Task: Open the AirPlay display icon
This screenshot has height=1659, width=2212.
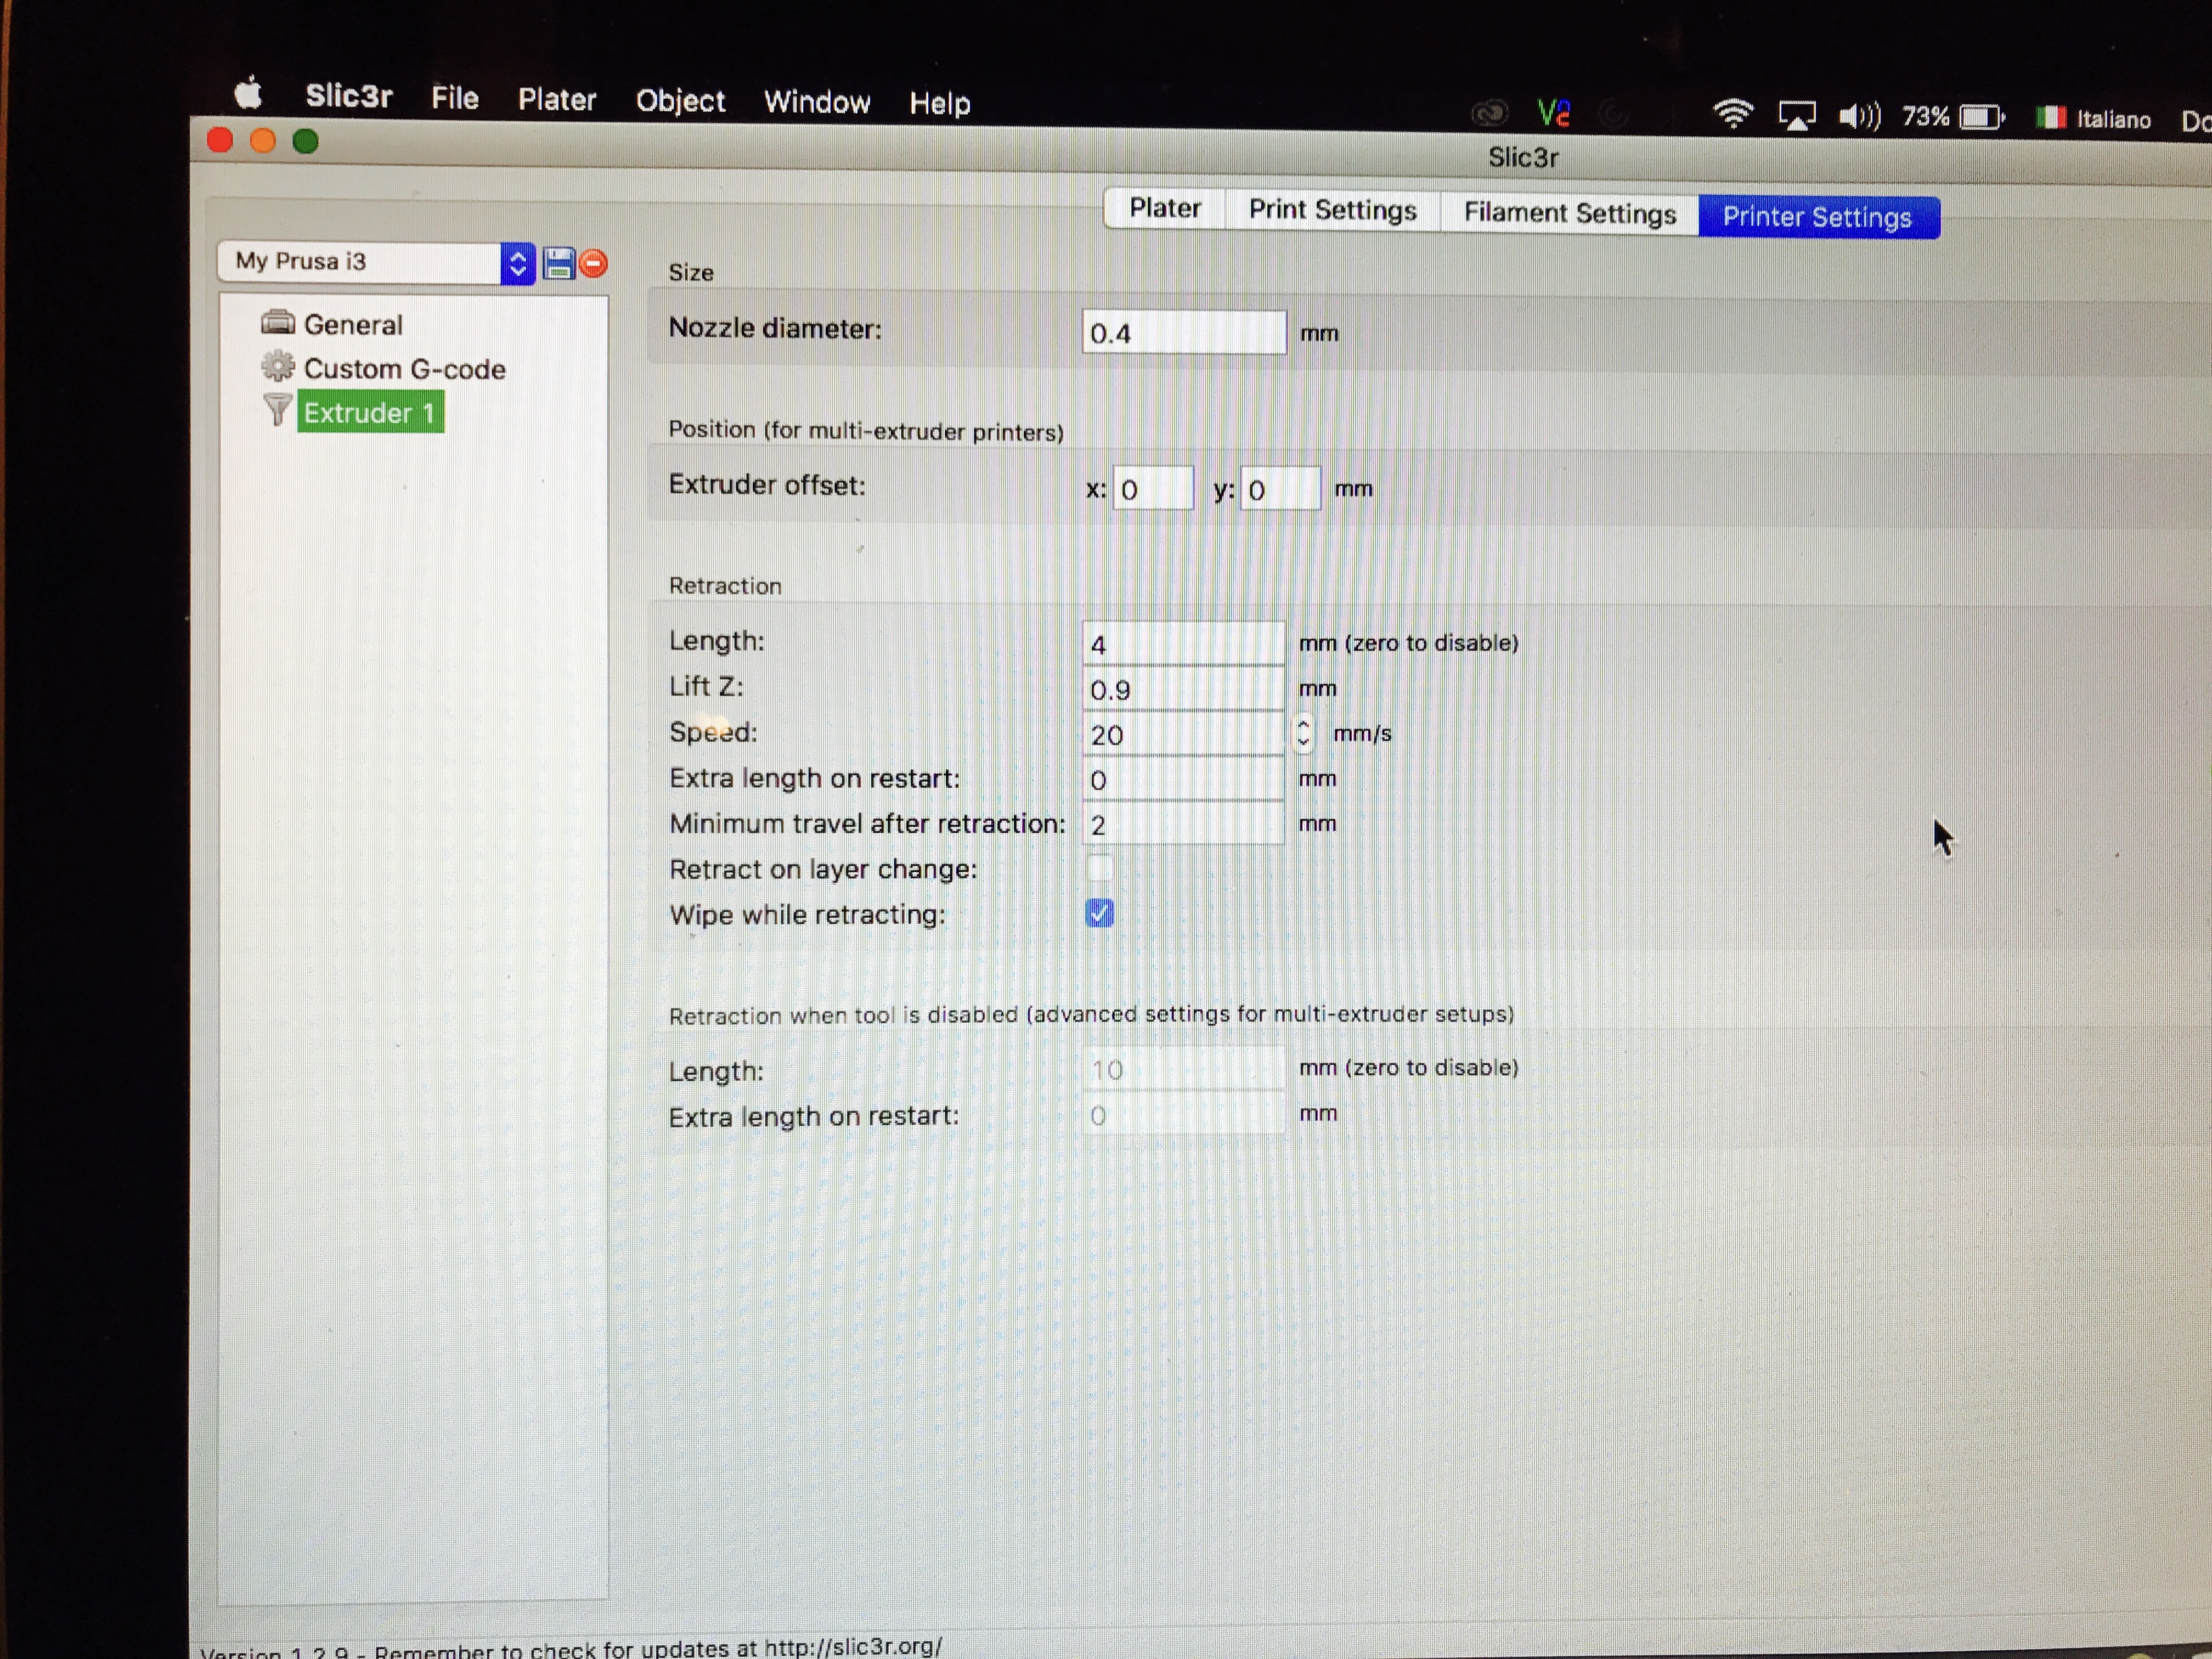Action: 1797,116
